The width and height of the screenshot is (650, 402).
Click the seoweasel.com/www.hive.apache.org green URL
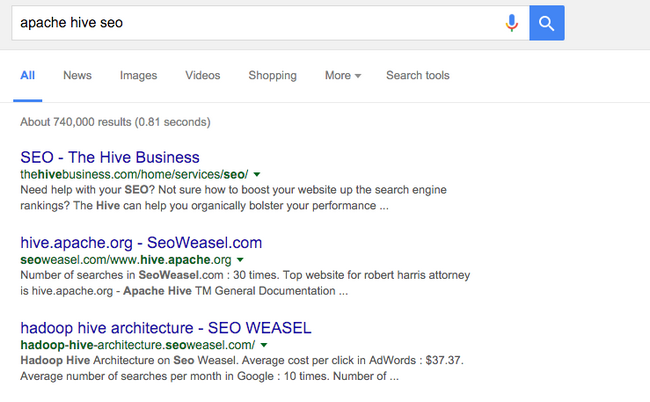[x=125, y=259]
